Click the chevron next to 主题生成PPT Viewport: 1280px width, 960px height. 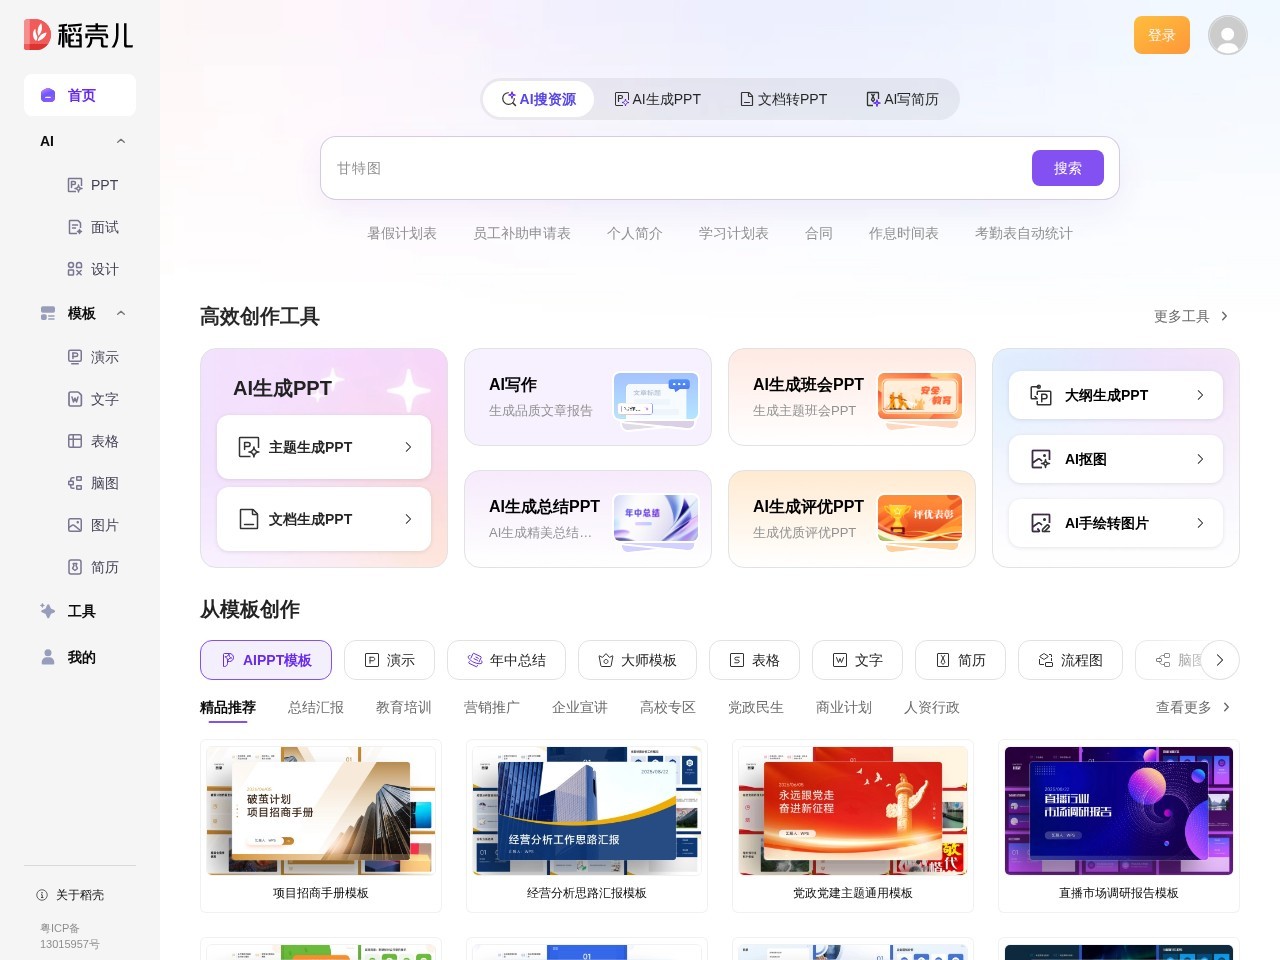pos(408,447)
